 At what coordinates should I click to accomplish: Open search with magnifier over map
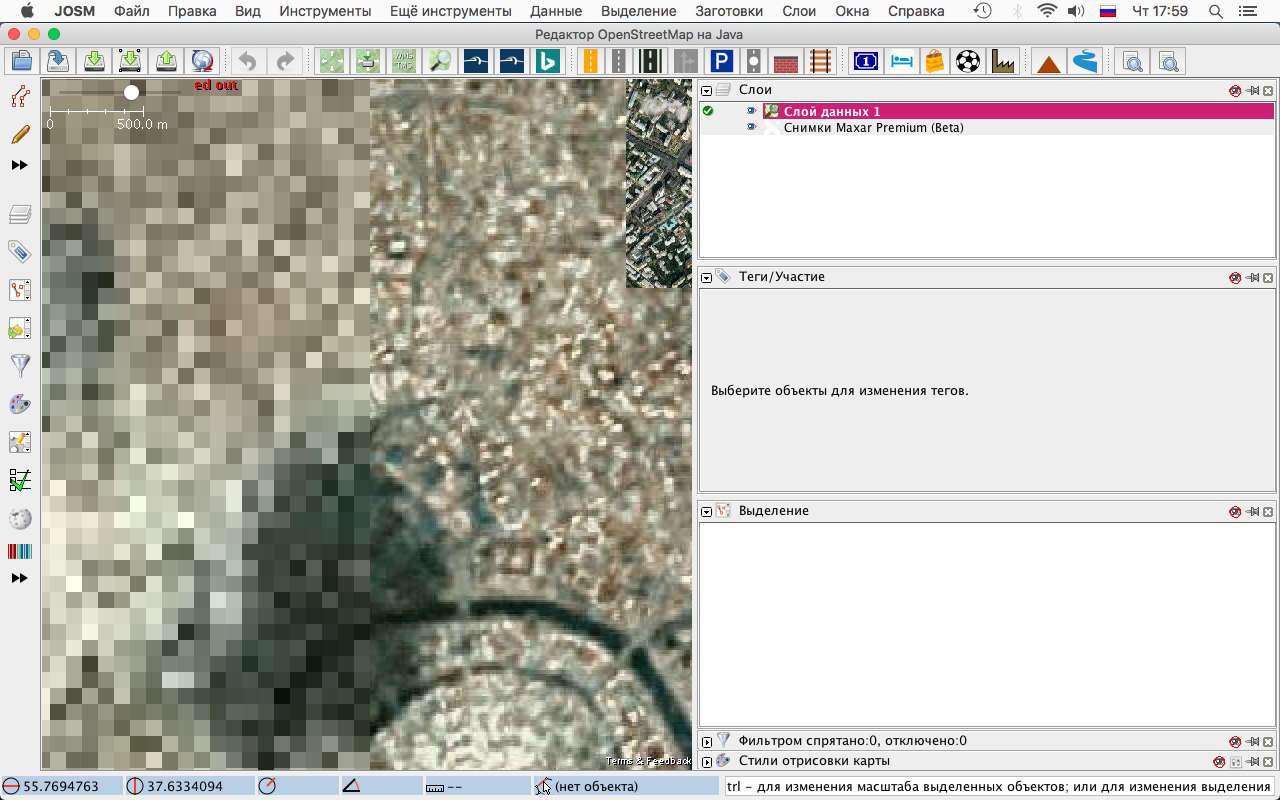pos(440,61)
